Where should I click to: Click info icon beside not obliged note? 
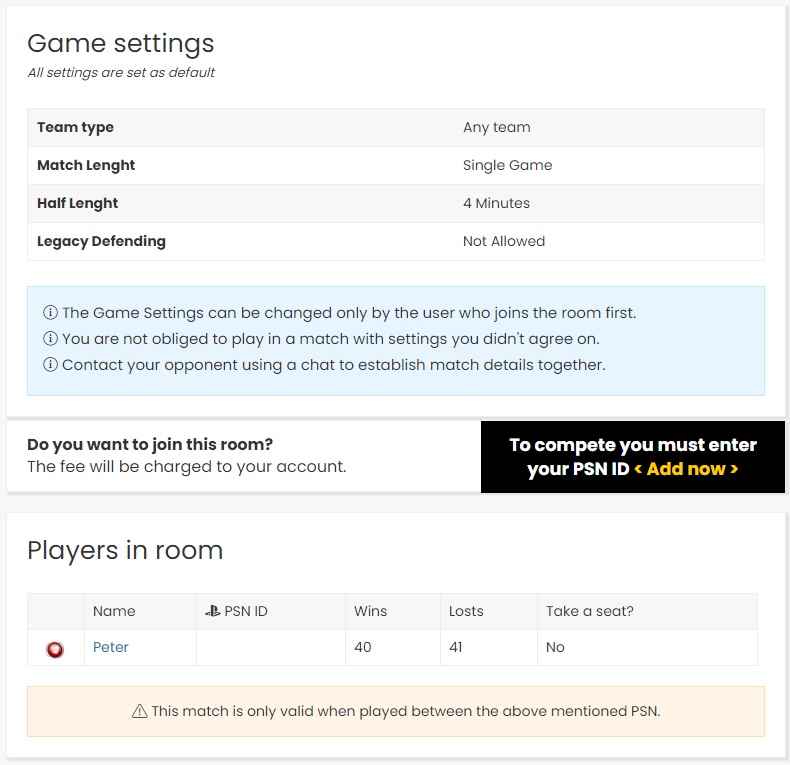pyautogui.click(x=50, y=338)
